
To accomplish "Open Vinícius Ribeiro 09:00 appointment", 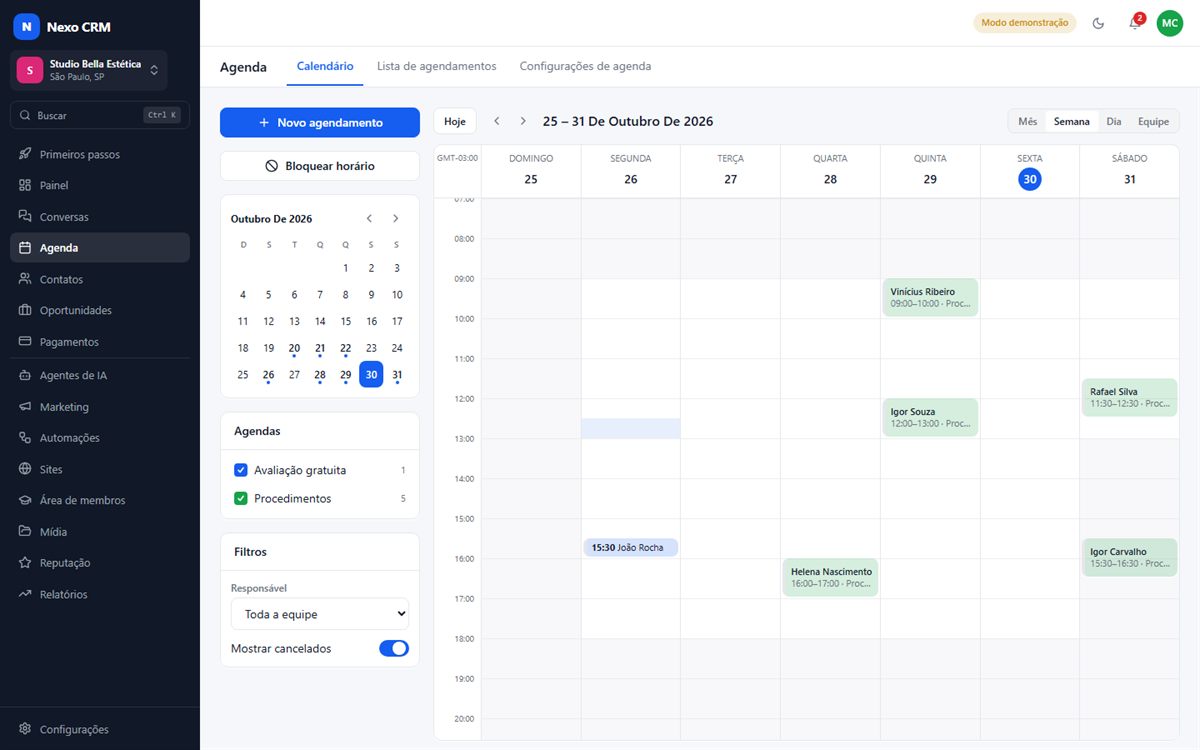I will (930, 298).
